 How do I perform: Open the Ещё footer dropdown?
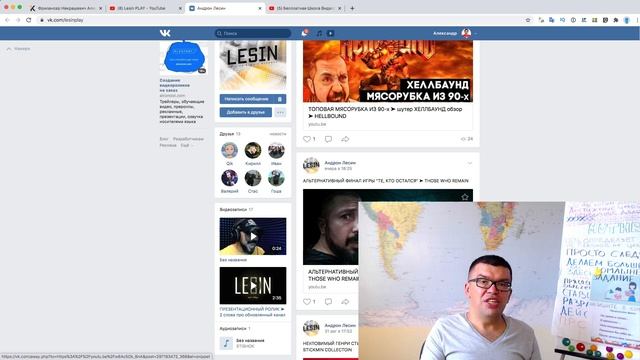[187, 145]
